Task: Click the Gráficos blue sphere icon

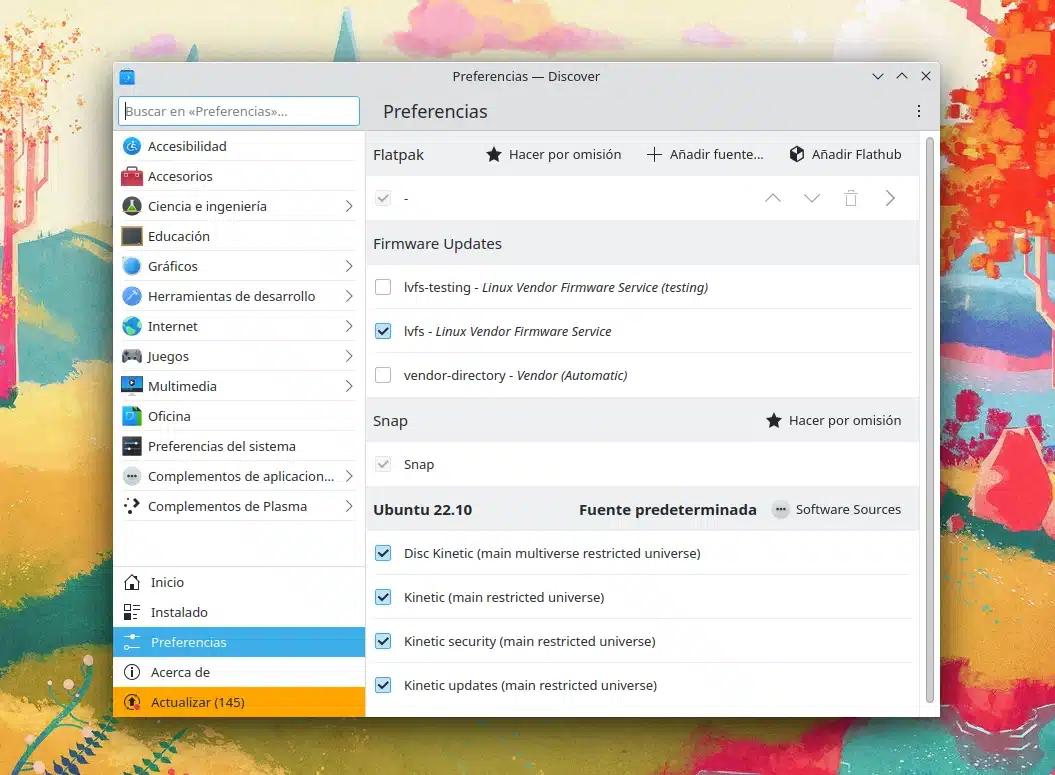Action: pyautogui.click(x=132, y=266)
